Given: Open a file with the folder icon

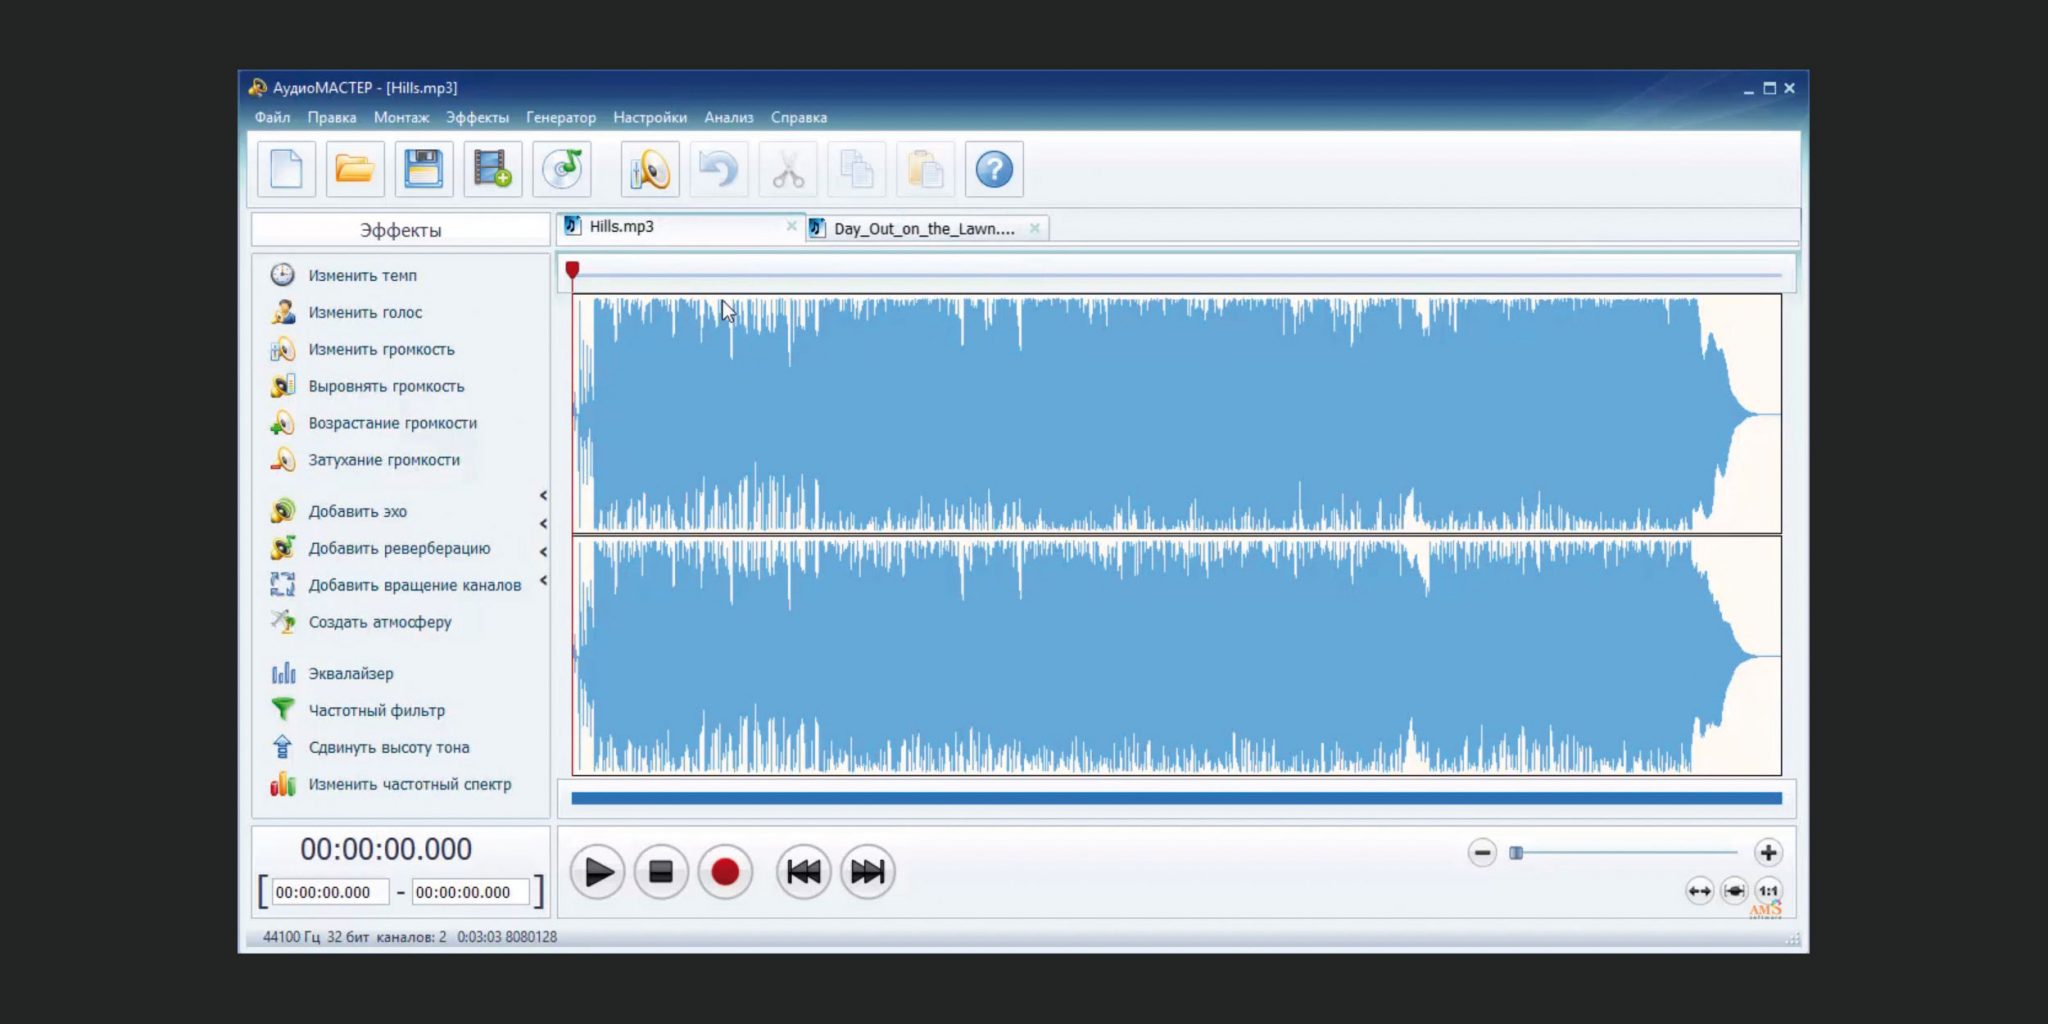Looking at the screenshot, I should [x=355, y=169].
